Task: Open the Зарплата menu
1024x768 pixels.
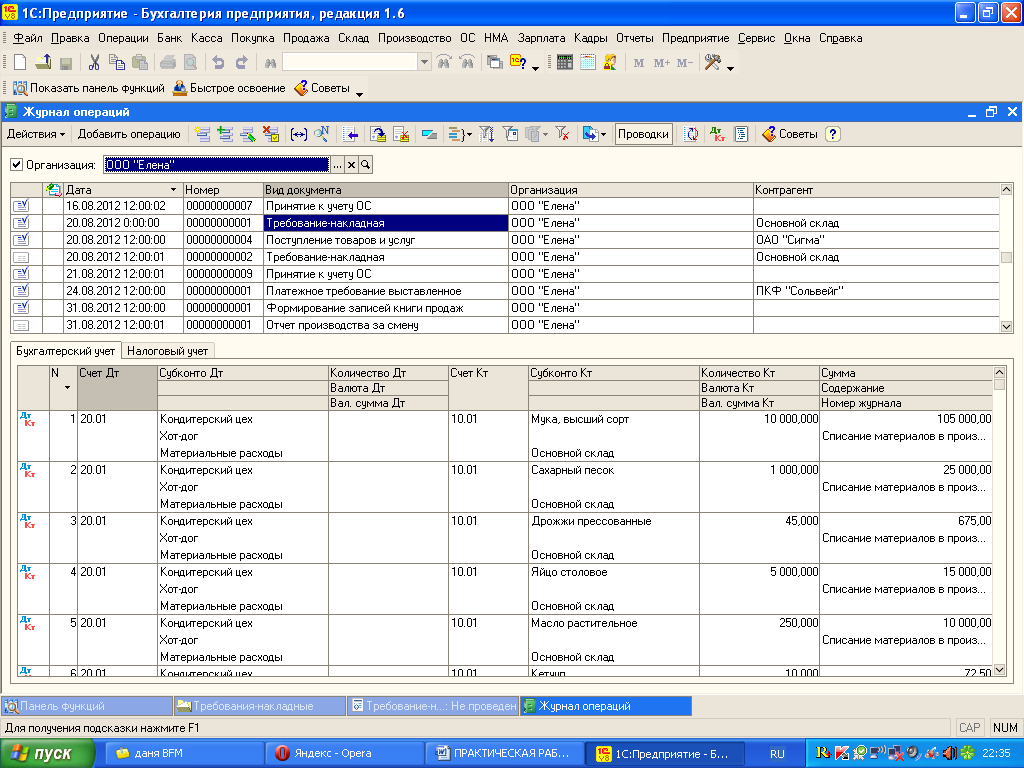Action: click(x=541, y=38)
